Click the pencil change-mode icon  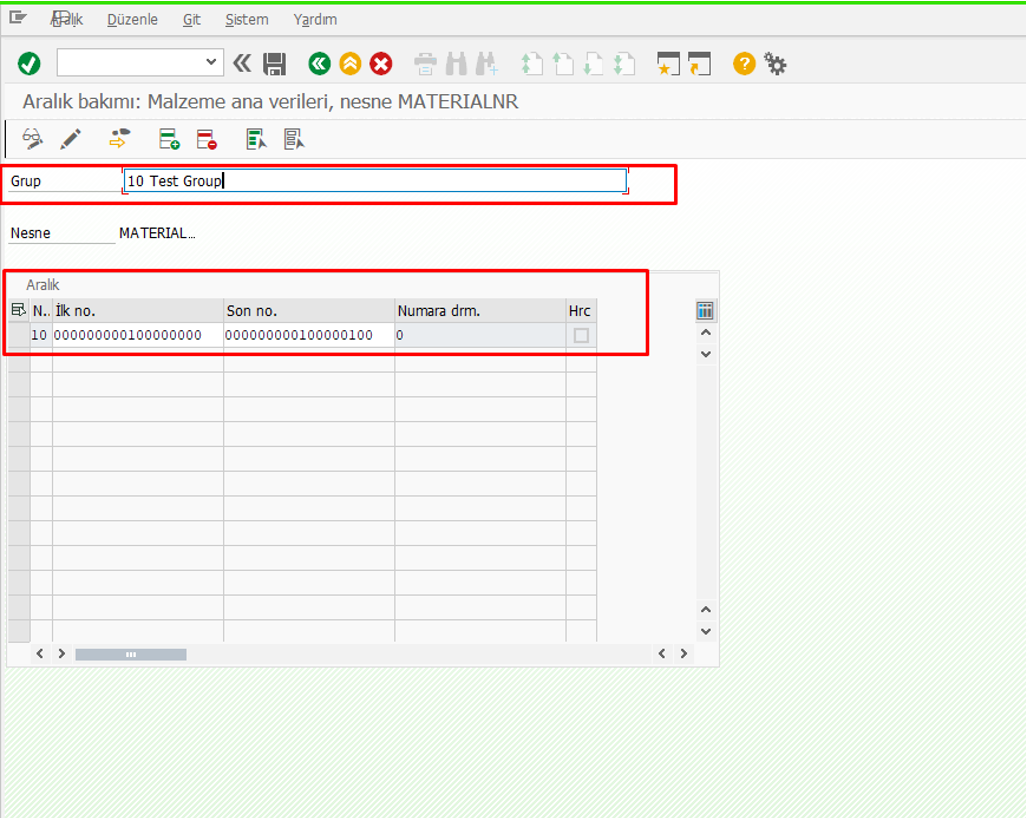pyautogui.click(x=70, y=139)
